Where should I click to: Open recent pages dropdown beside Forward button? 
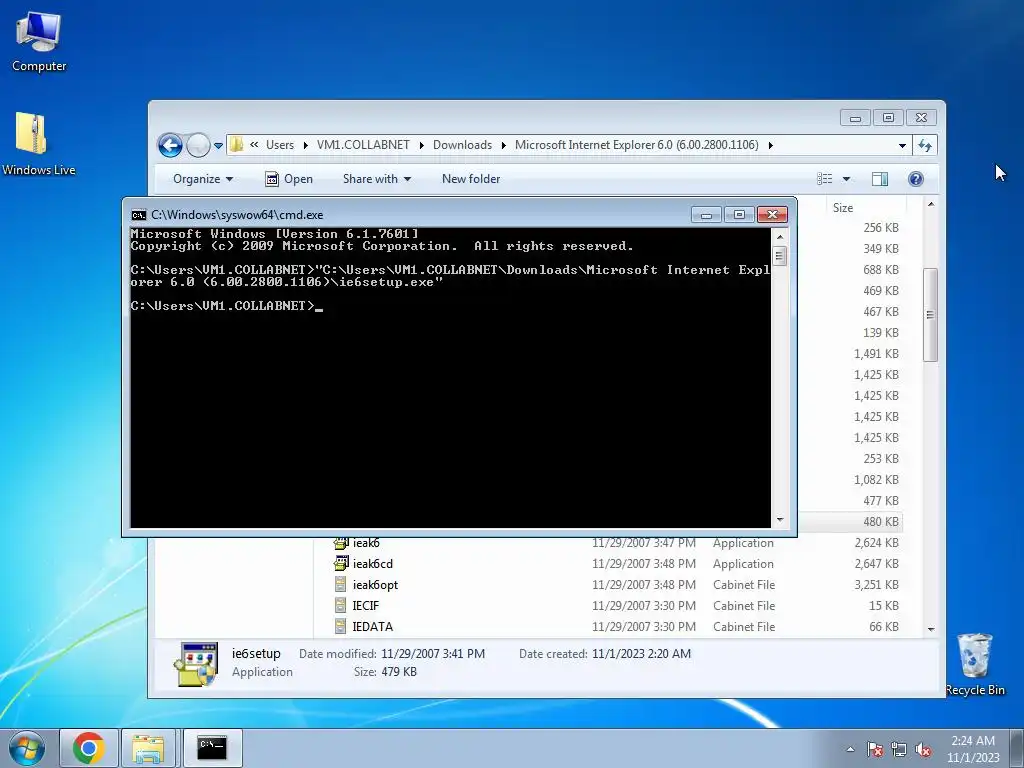(218, 146)
